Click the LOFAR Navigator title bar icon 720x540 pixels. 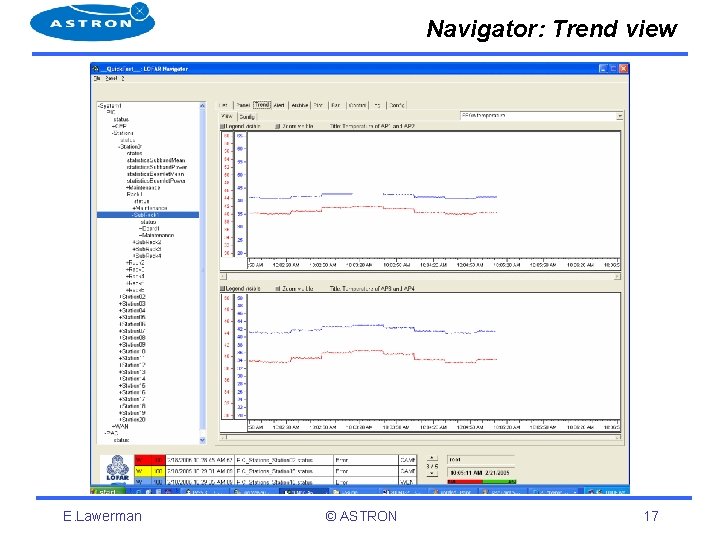pos(96,69)
